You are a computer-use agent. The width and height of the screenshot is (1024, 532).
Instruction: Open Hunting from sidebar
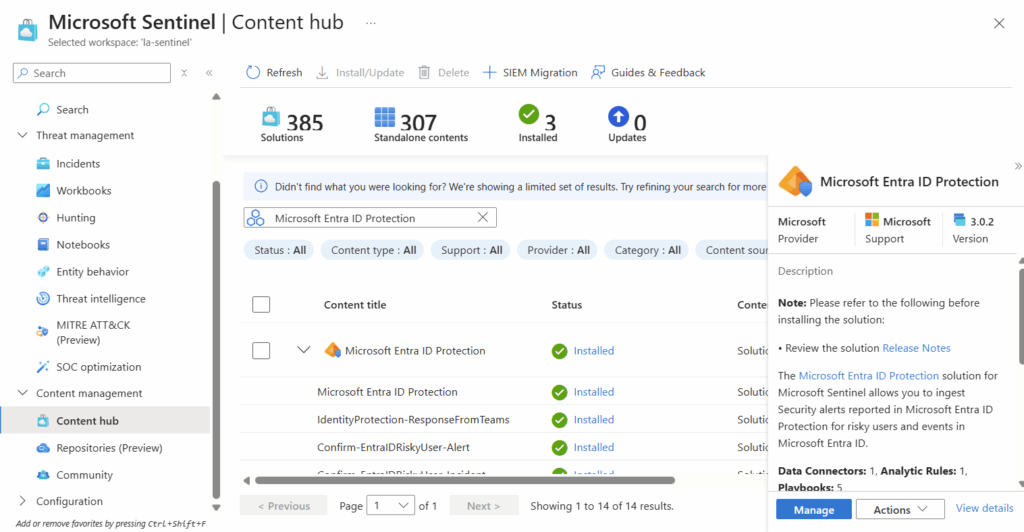76,217
